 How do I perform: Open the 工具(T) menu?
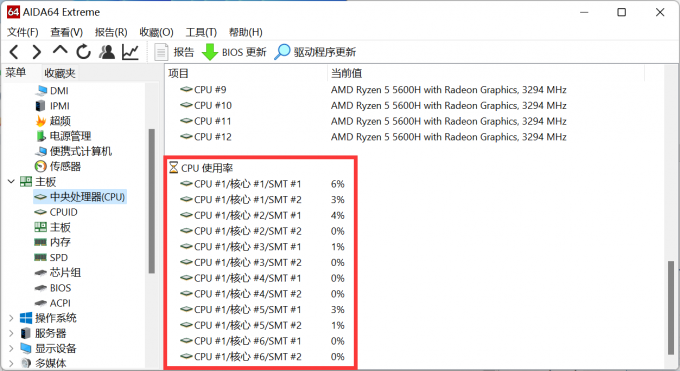(201, 32)
